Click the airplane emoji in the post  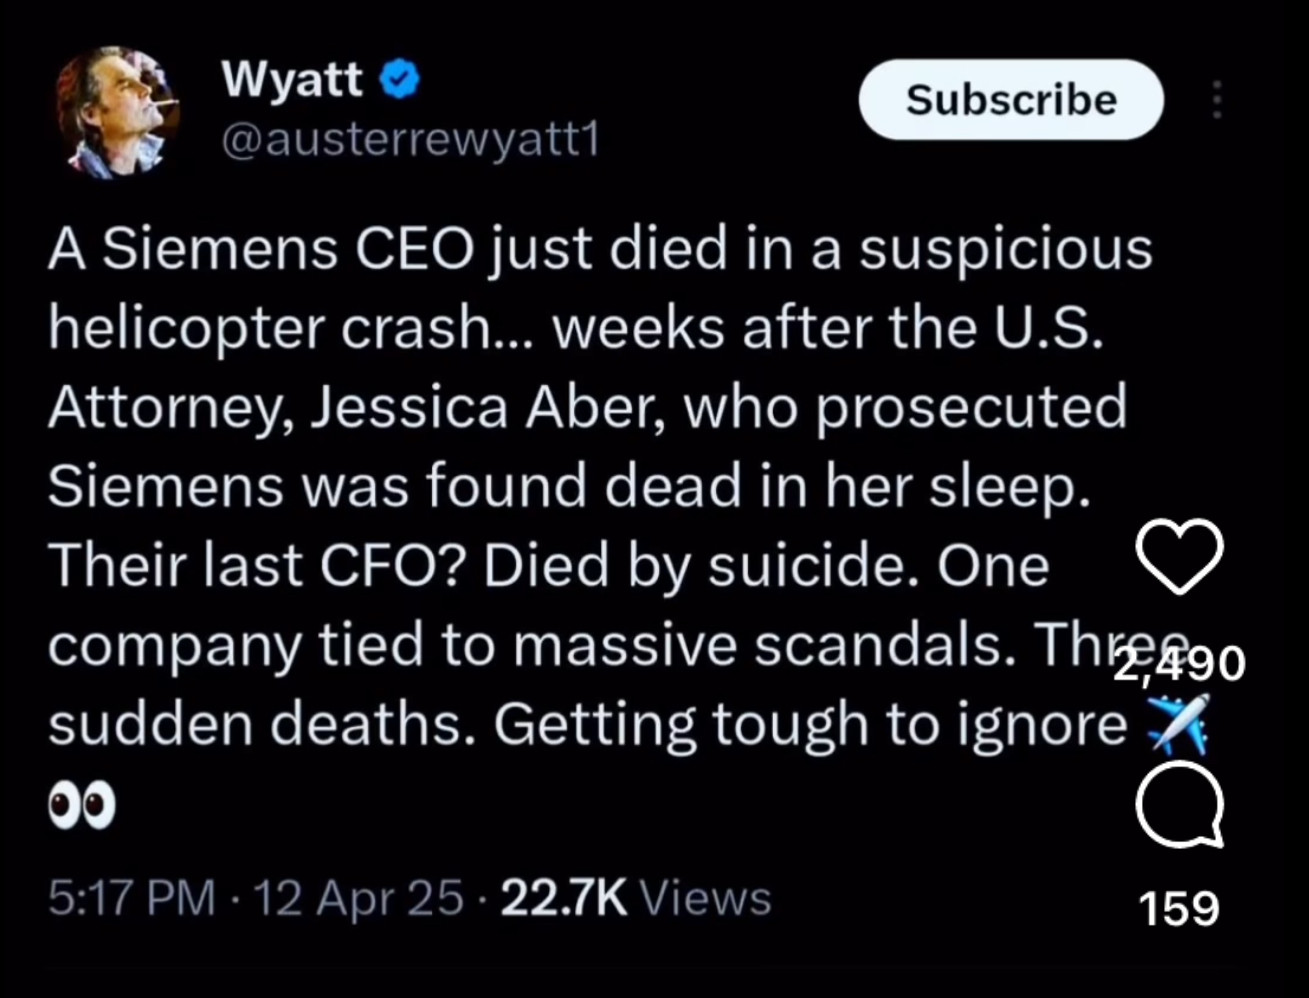1177,724
